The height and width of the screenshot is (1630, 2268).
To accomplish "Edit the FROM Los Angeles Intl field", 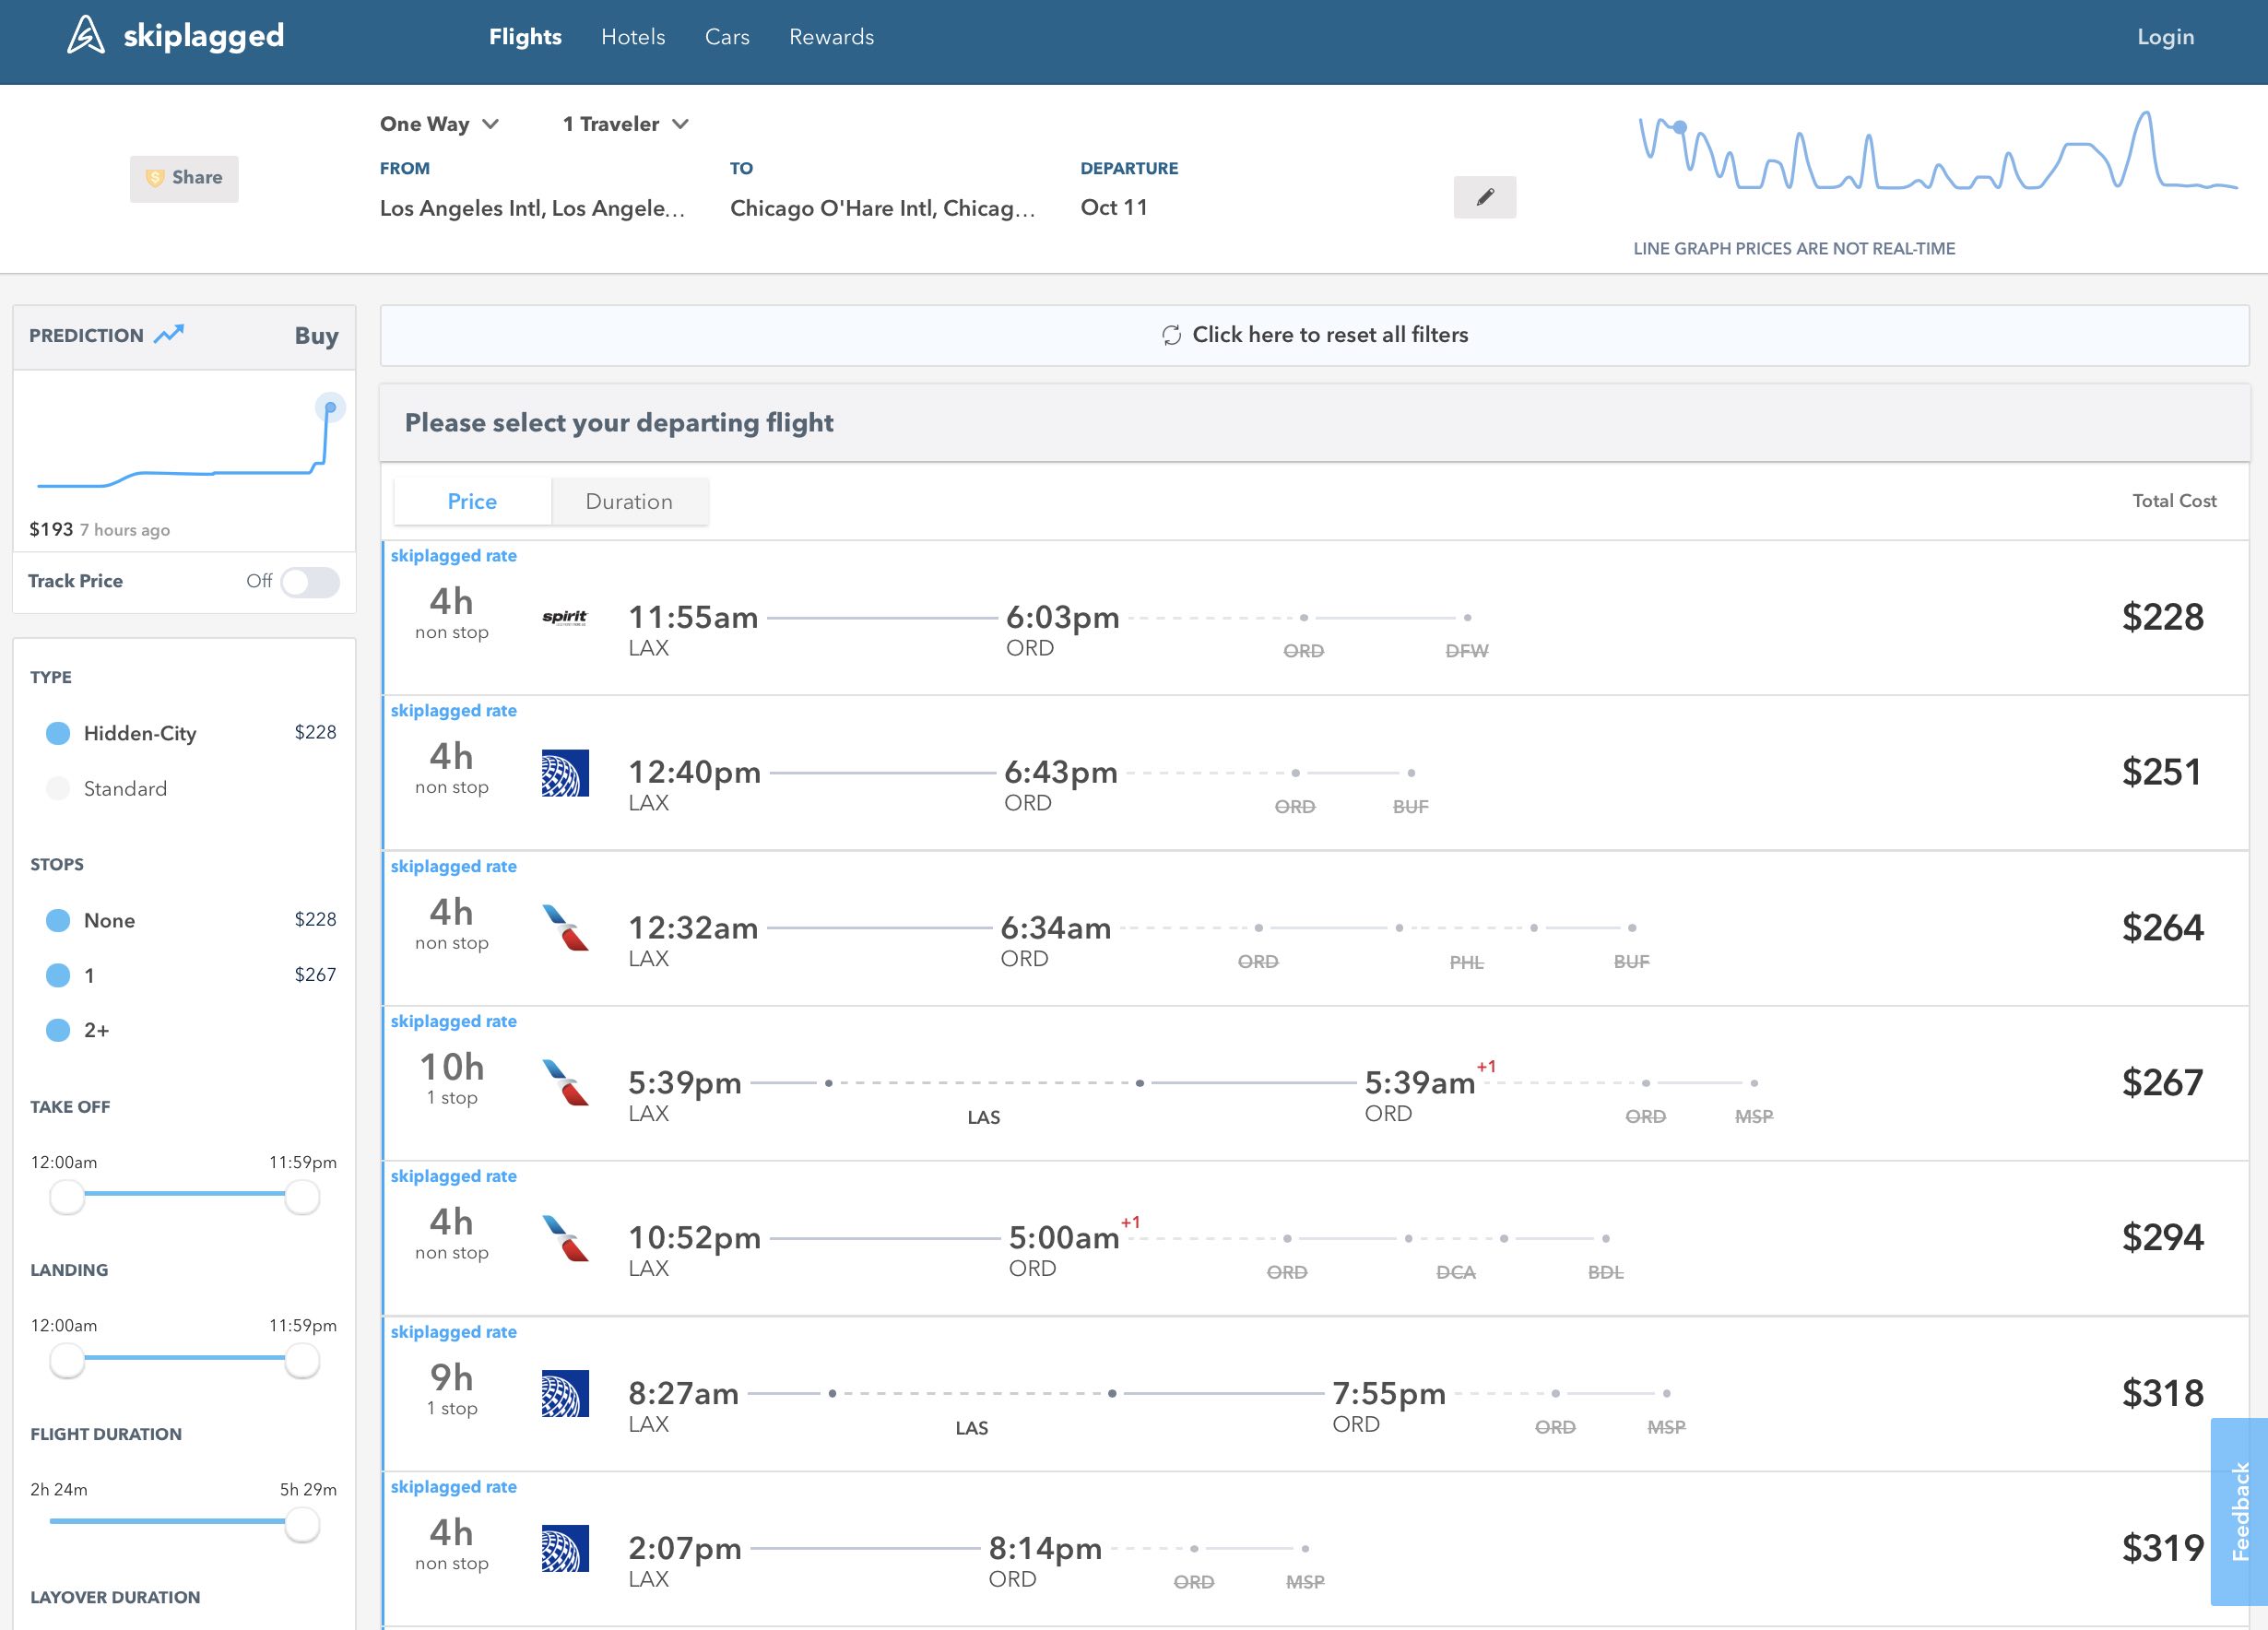I will point(532,208).
